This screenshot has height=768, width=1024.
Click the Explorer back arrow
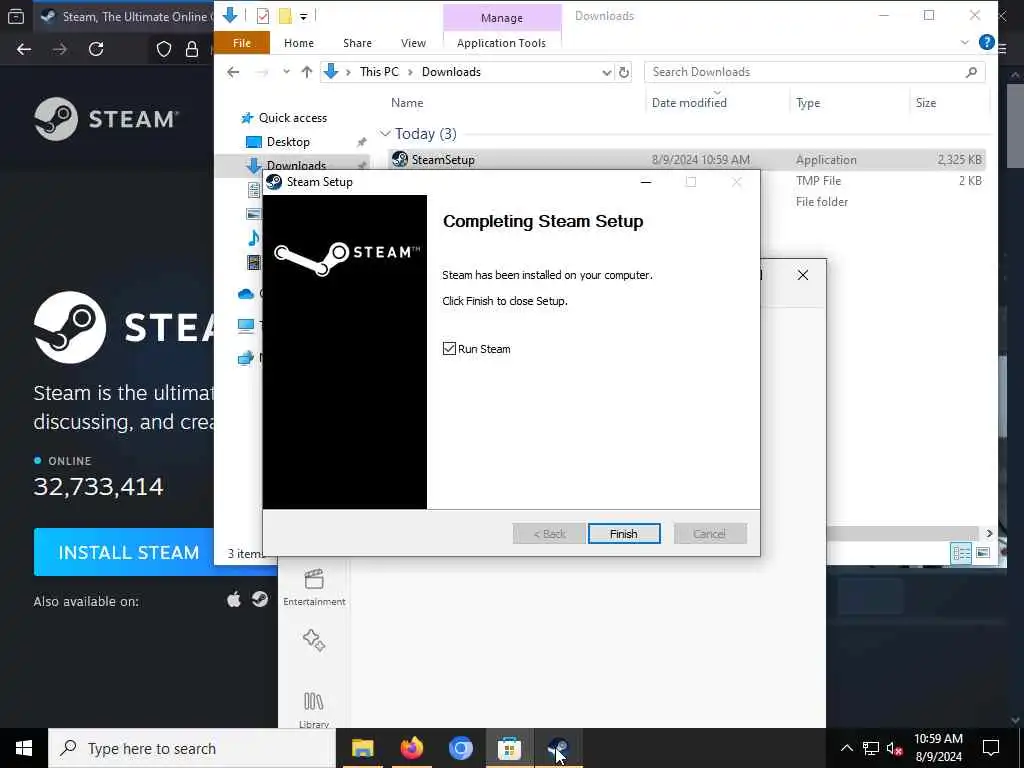pyautogui.click(x=233, y=72)
